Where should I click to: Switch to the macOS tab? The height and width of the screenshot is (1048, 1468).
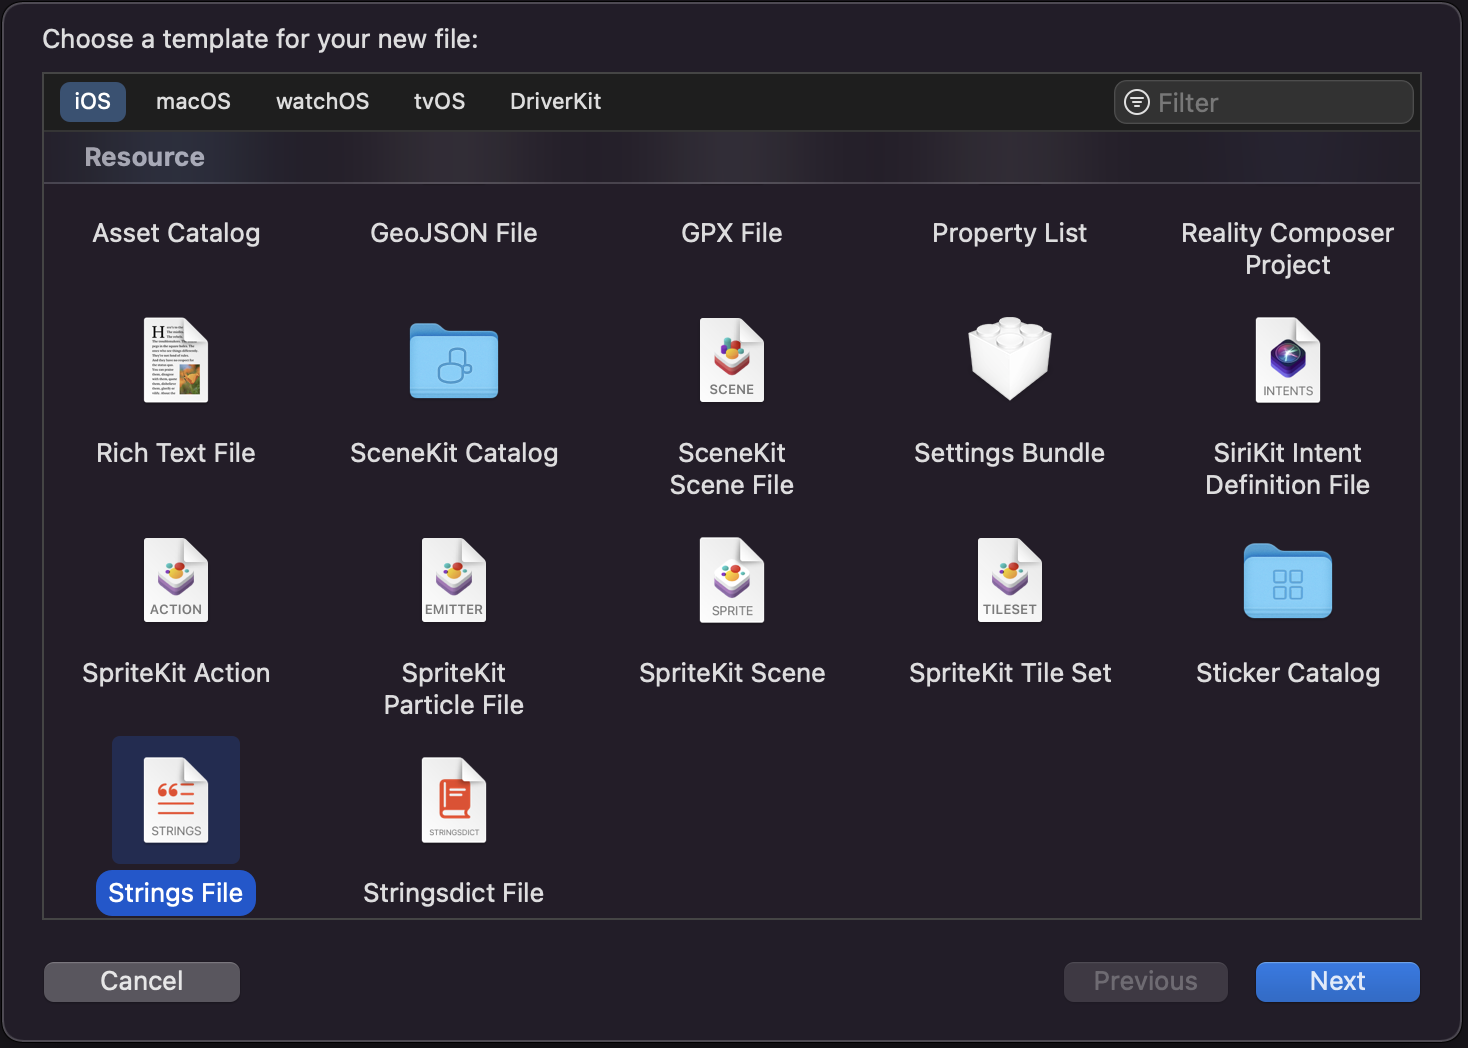tap(193, 102)
